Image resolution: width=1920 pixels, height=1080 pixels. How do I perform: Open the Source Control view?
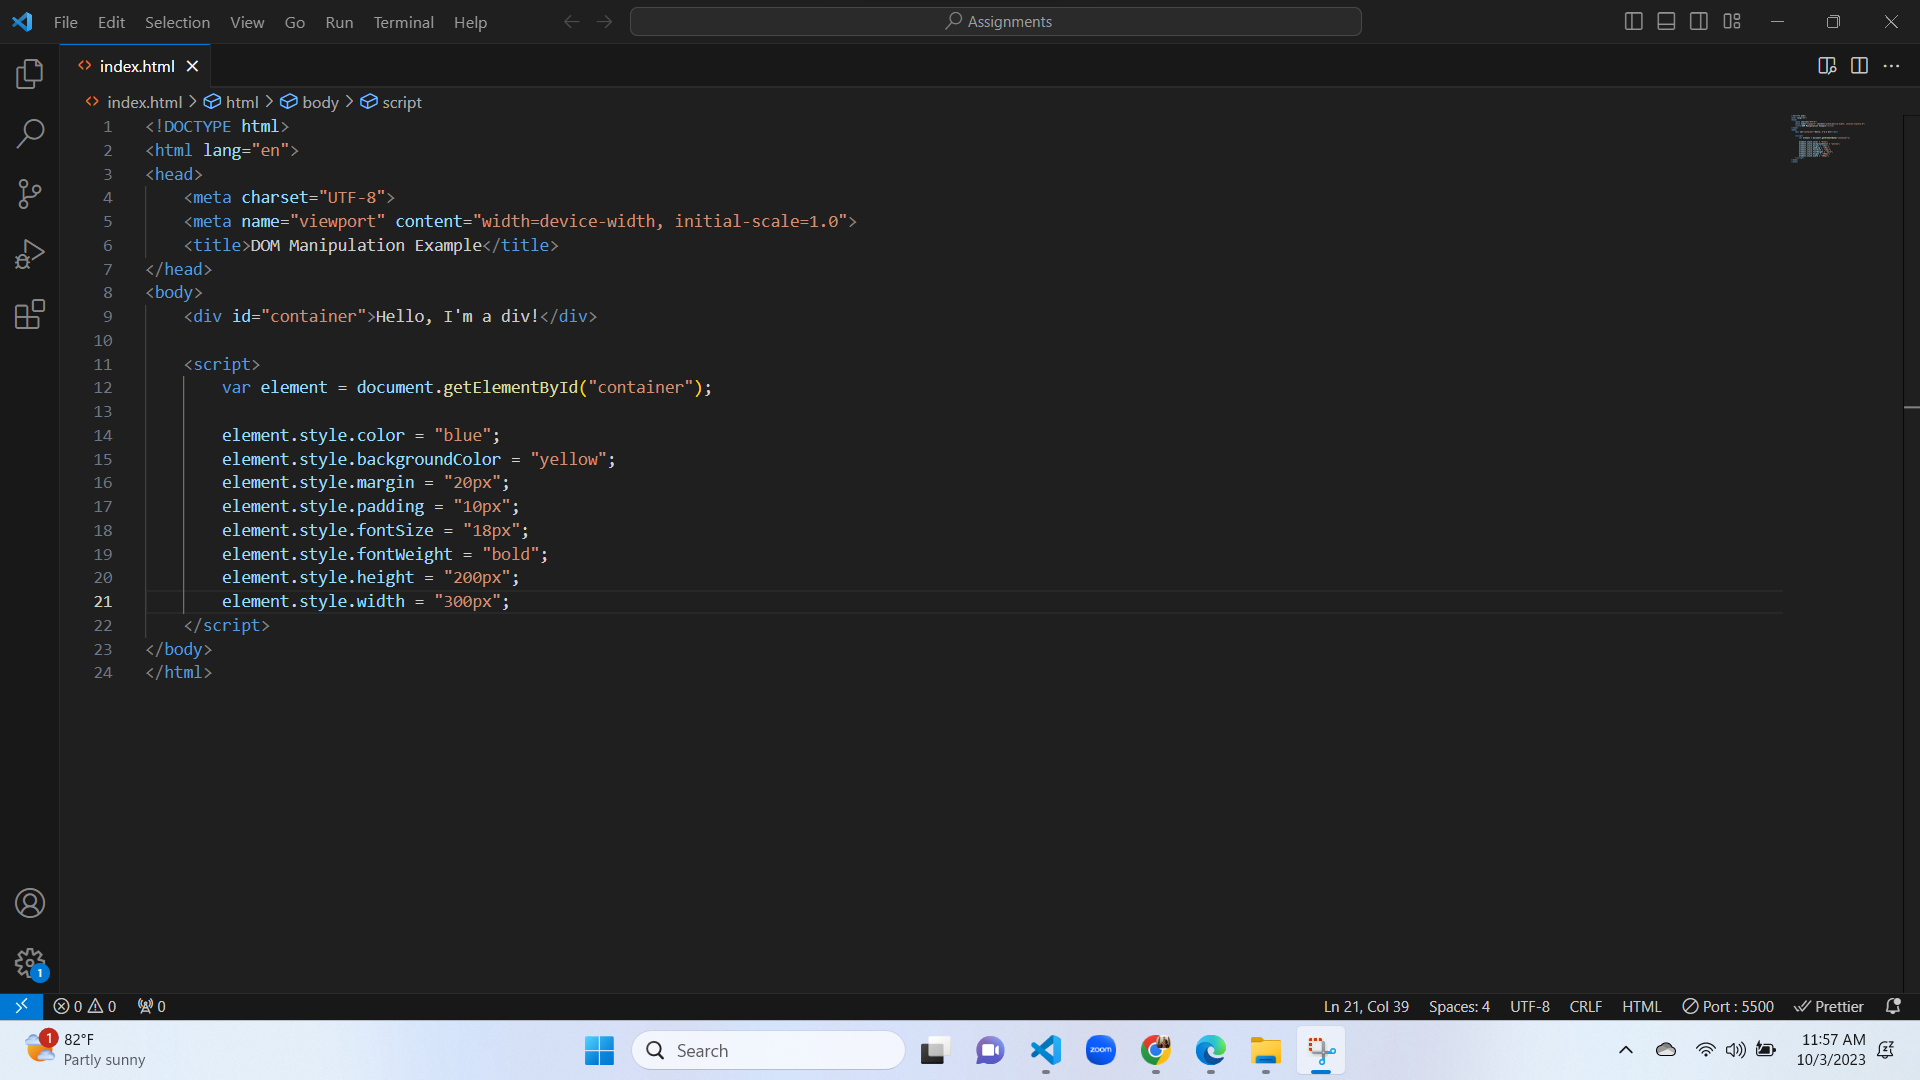pos(29,193)
